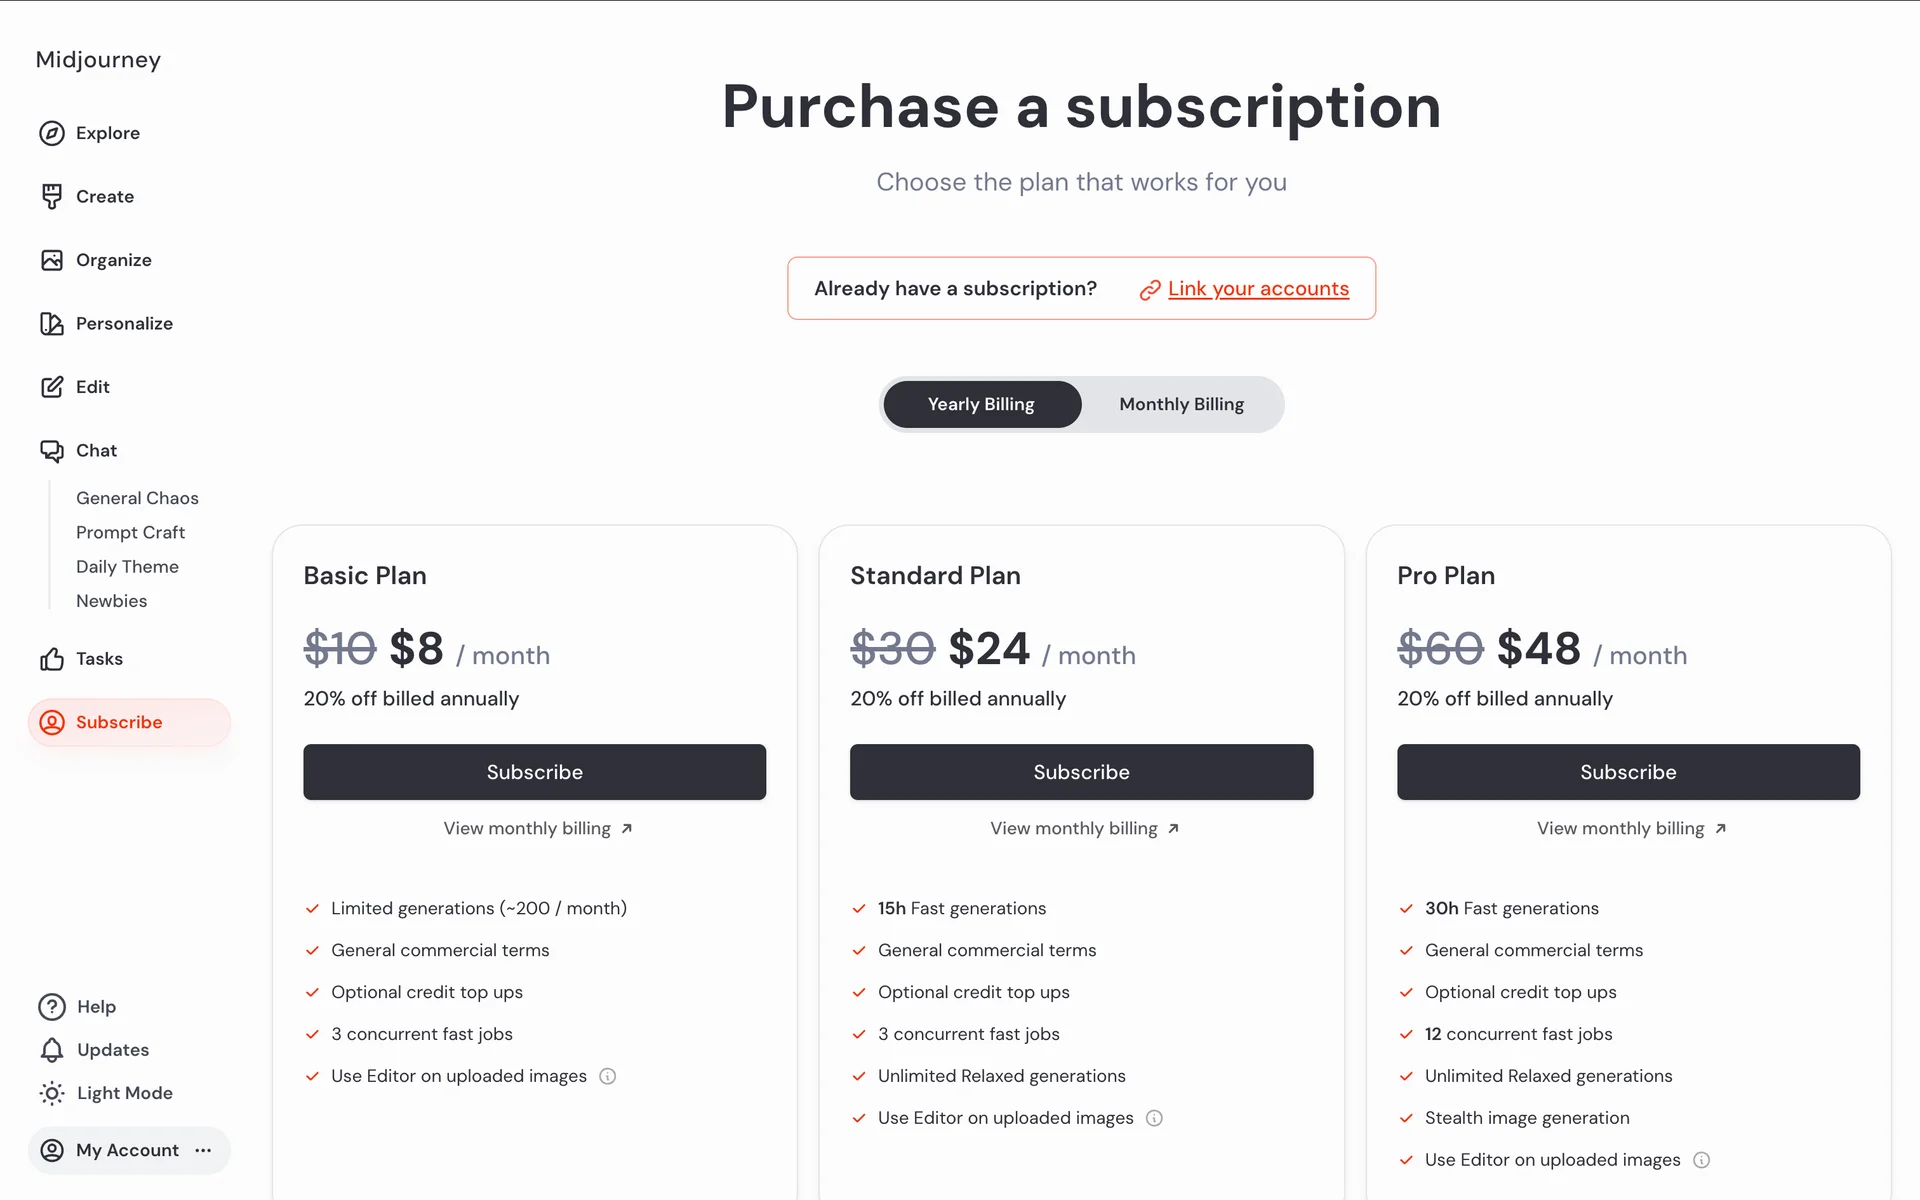Go to the Prompt Craft room
1920x1200 pixels.
(130, 533)
